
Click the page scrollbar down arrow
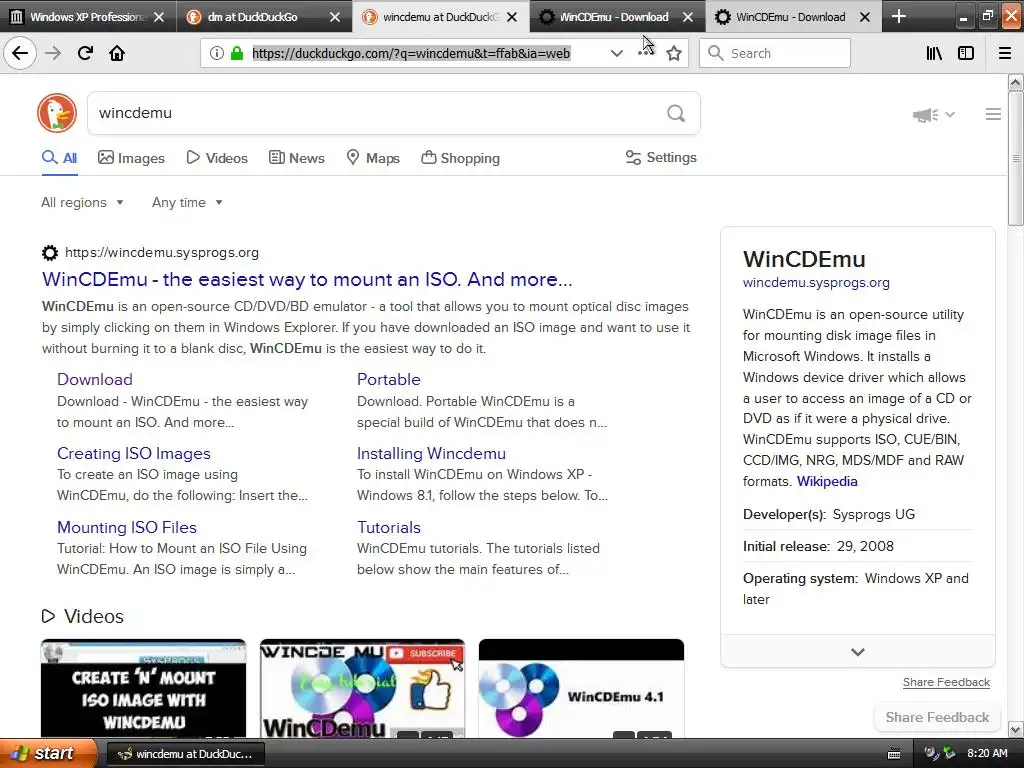(1016, 729)
